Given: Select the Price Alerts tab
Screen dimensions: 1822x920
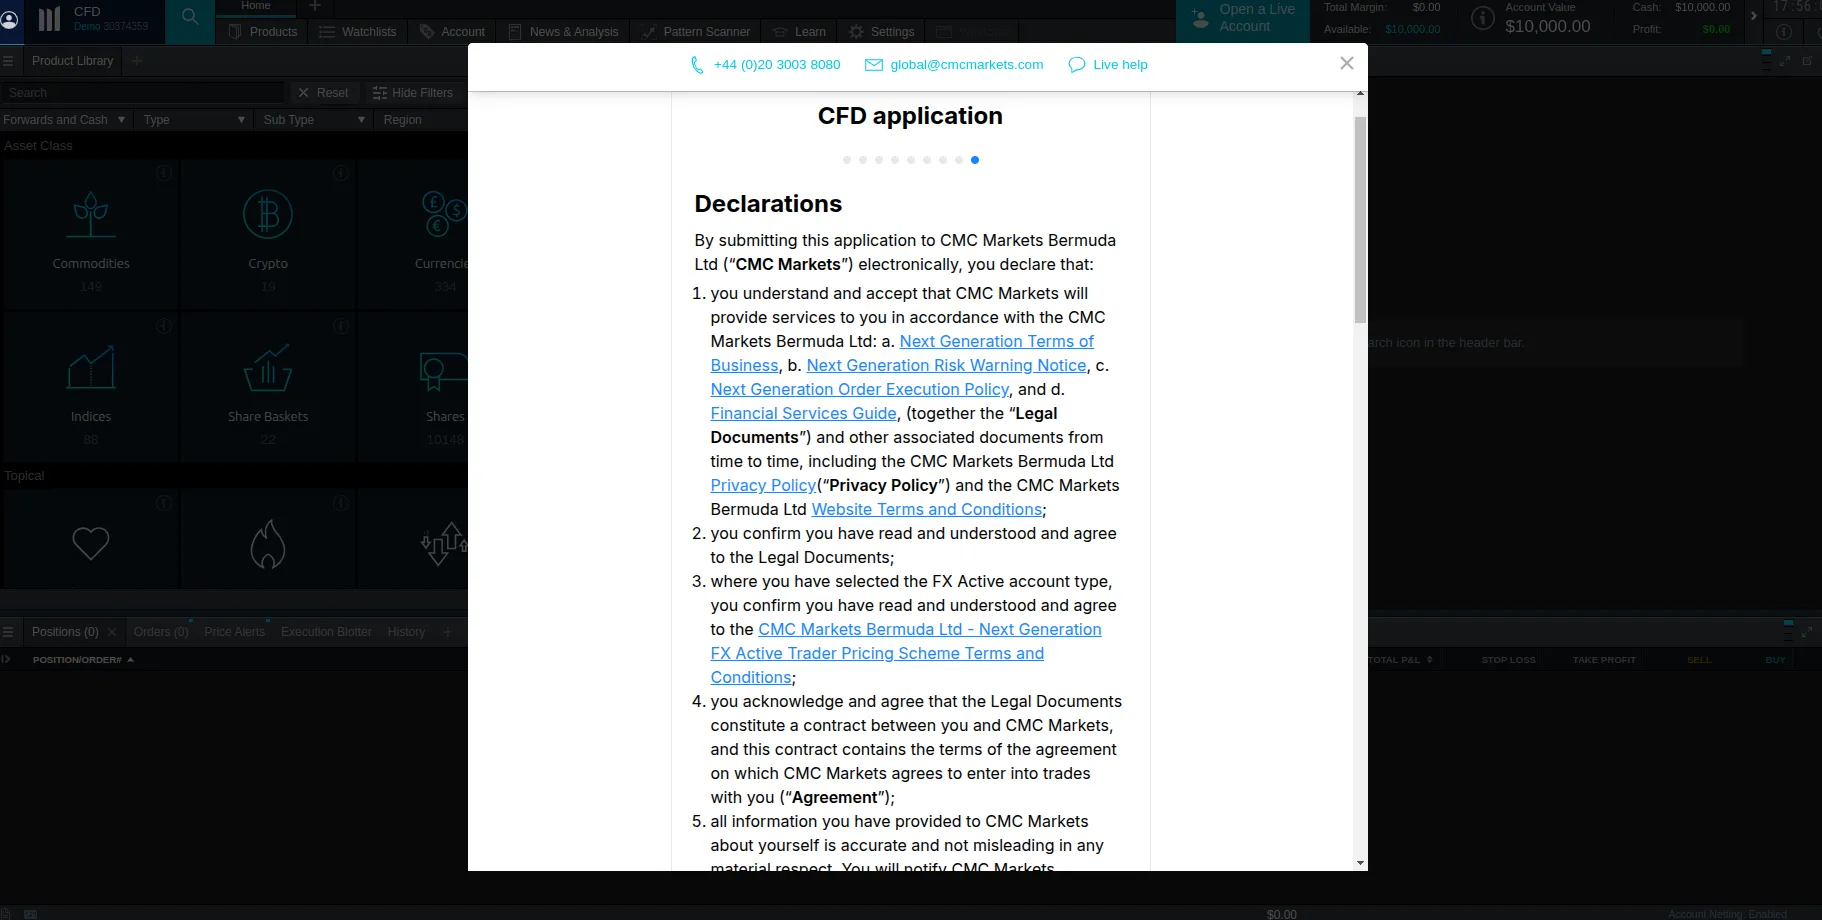Looking at the screenshot, I should 235,632.
